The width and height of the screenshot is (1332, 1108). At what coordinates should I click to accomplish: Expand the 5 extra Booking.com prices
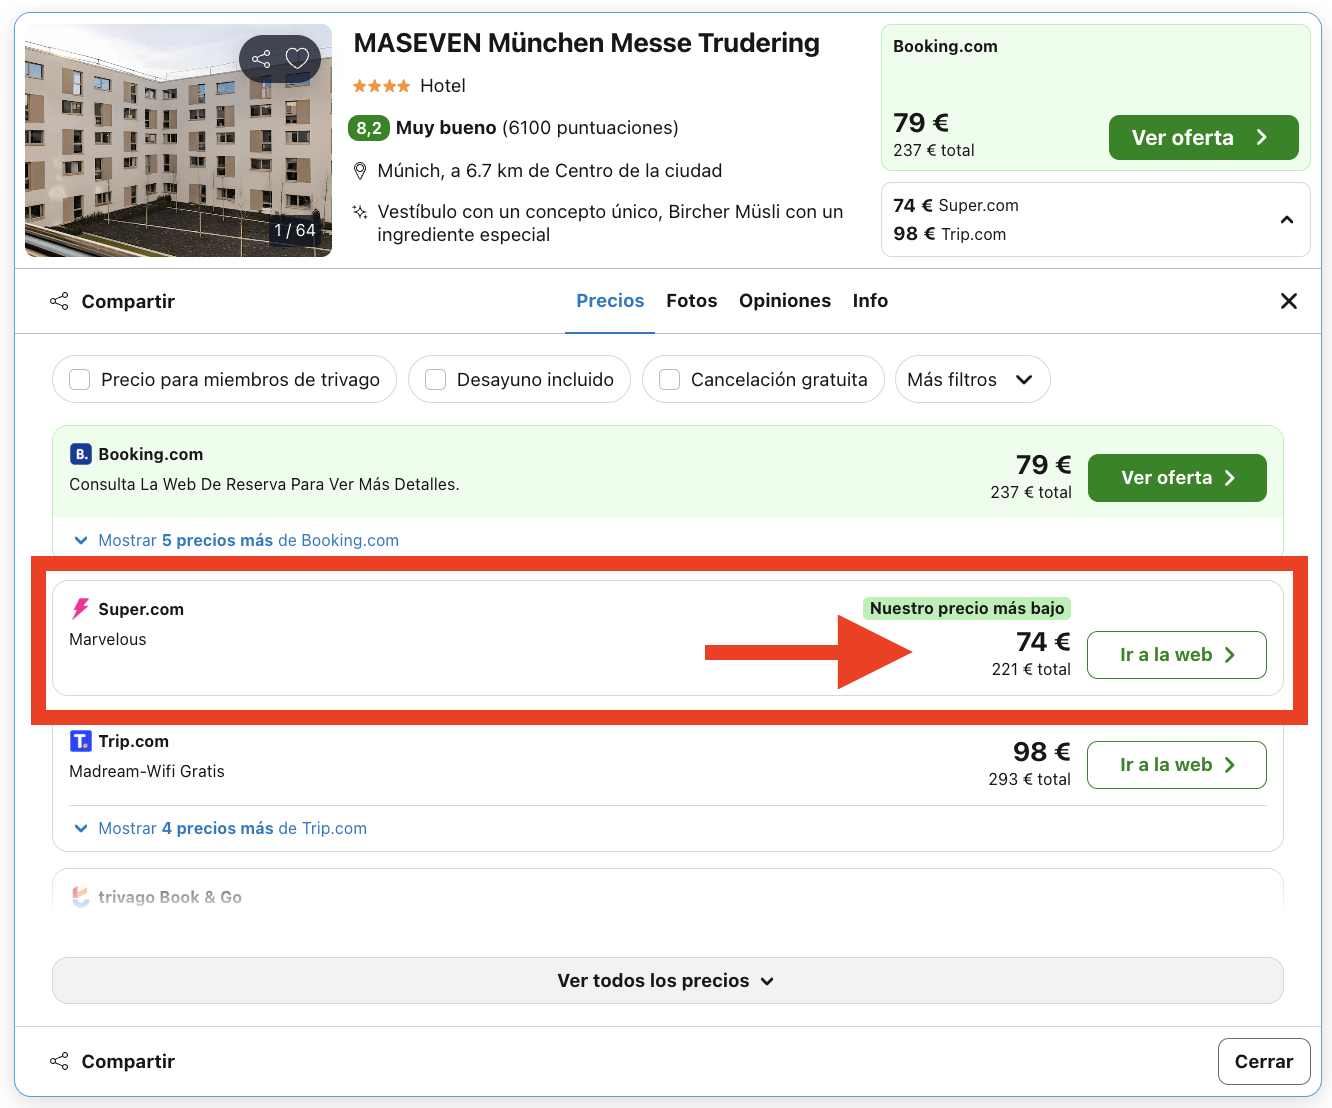pos(235,540)
